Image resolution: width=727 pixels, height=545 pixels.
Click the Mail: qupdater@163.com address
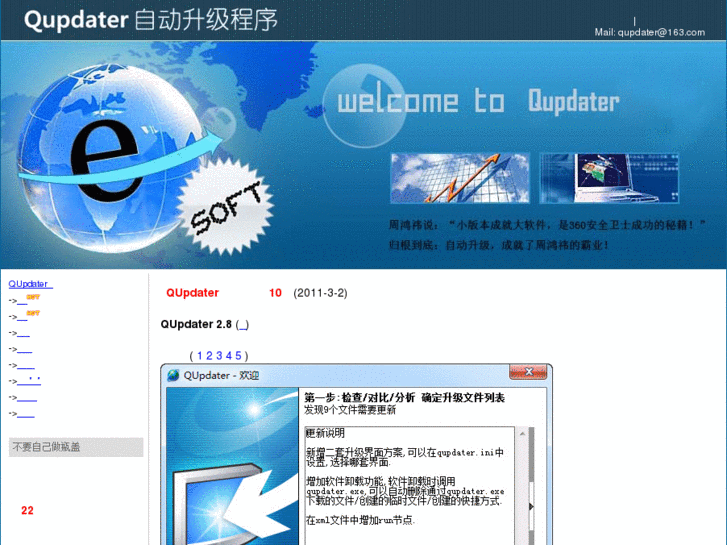(650, 32)
